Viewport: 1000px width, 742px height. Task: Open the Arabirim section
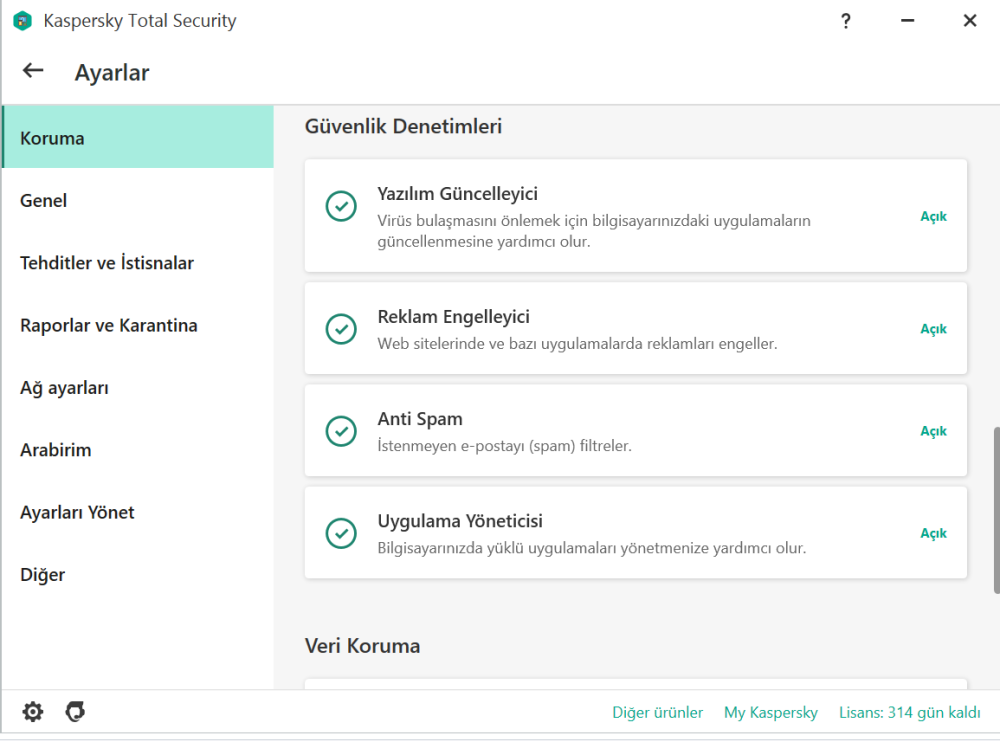[x=138, y=450]
